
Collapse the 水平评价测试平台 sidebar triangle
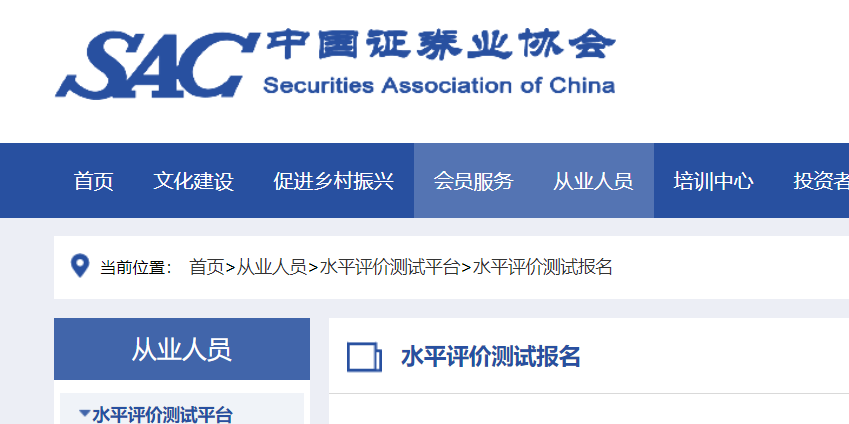[x=84, y=414]
